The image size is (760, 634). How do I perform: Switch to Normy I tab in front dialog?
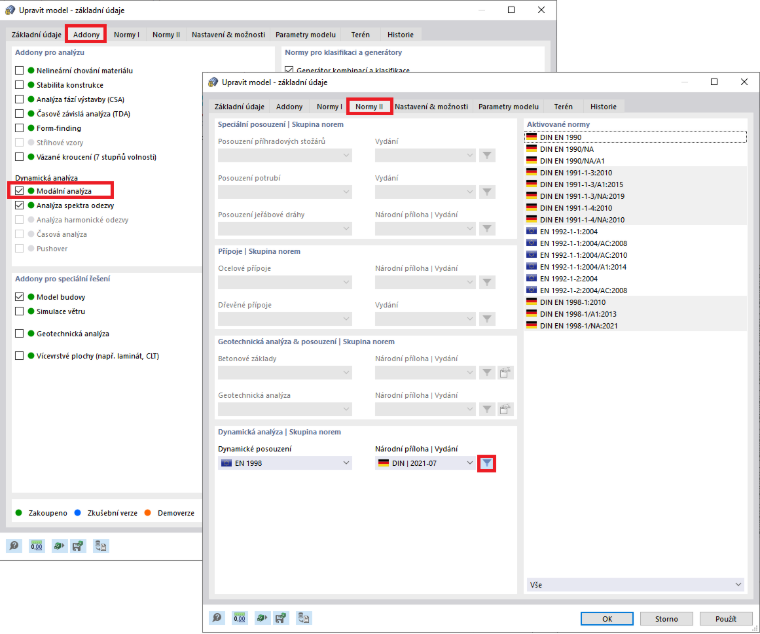coord(329,106)
